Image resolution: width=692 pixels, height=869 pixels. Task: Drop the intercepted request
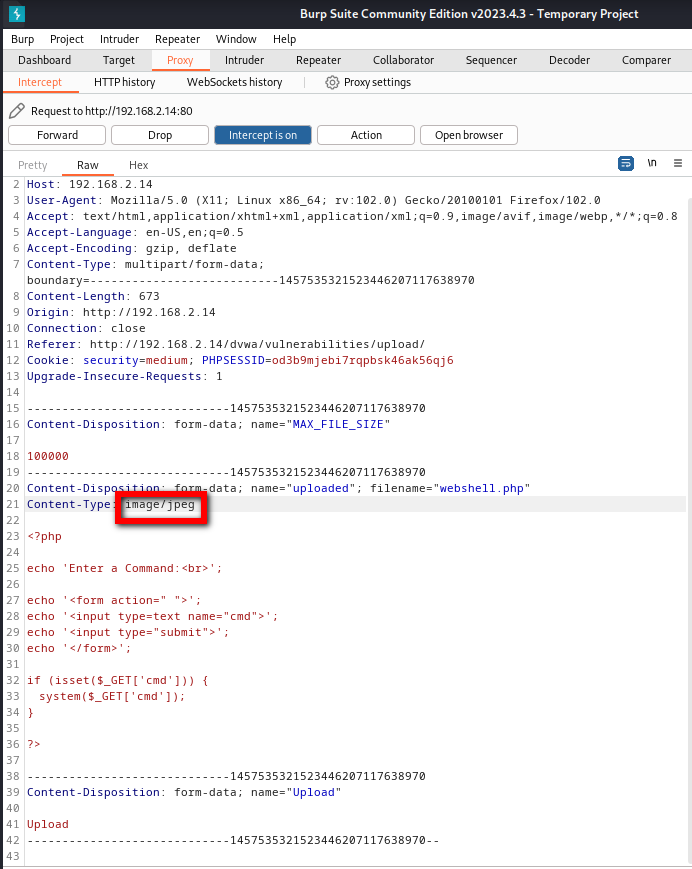coord(160,135)
